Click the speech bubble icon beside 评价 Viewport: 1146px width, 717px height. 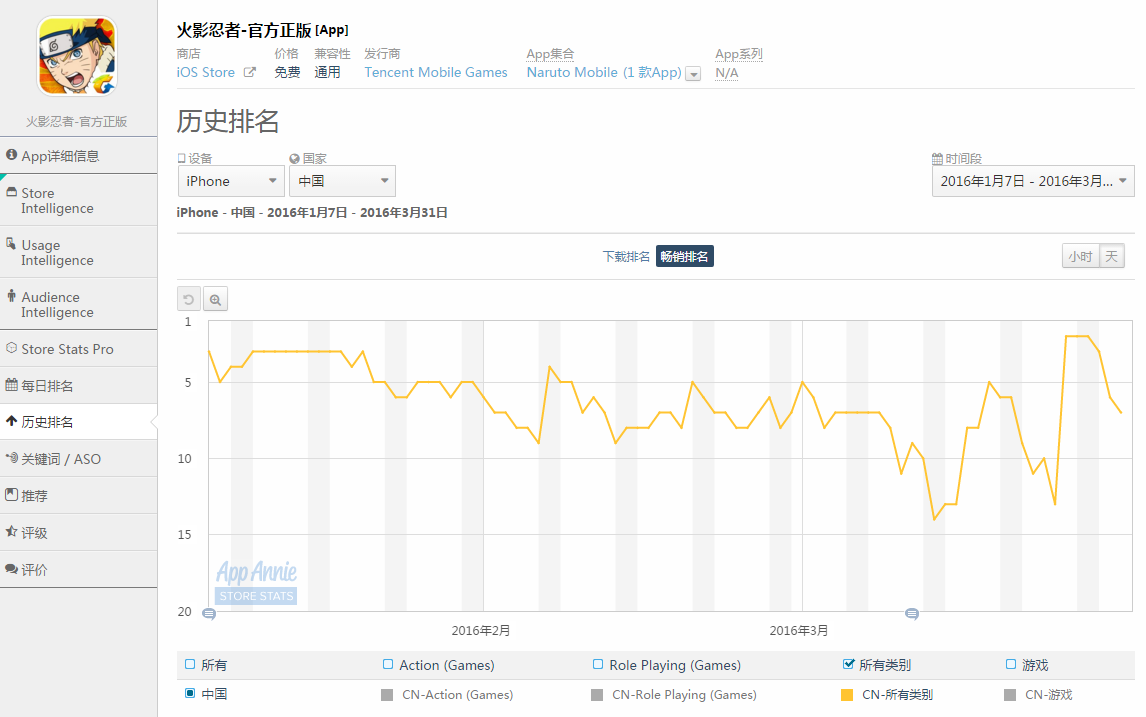click(12, 568)
